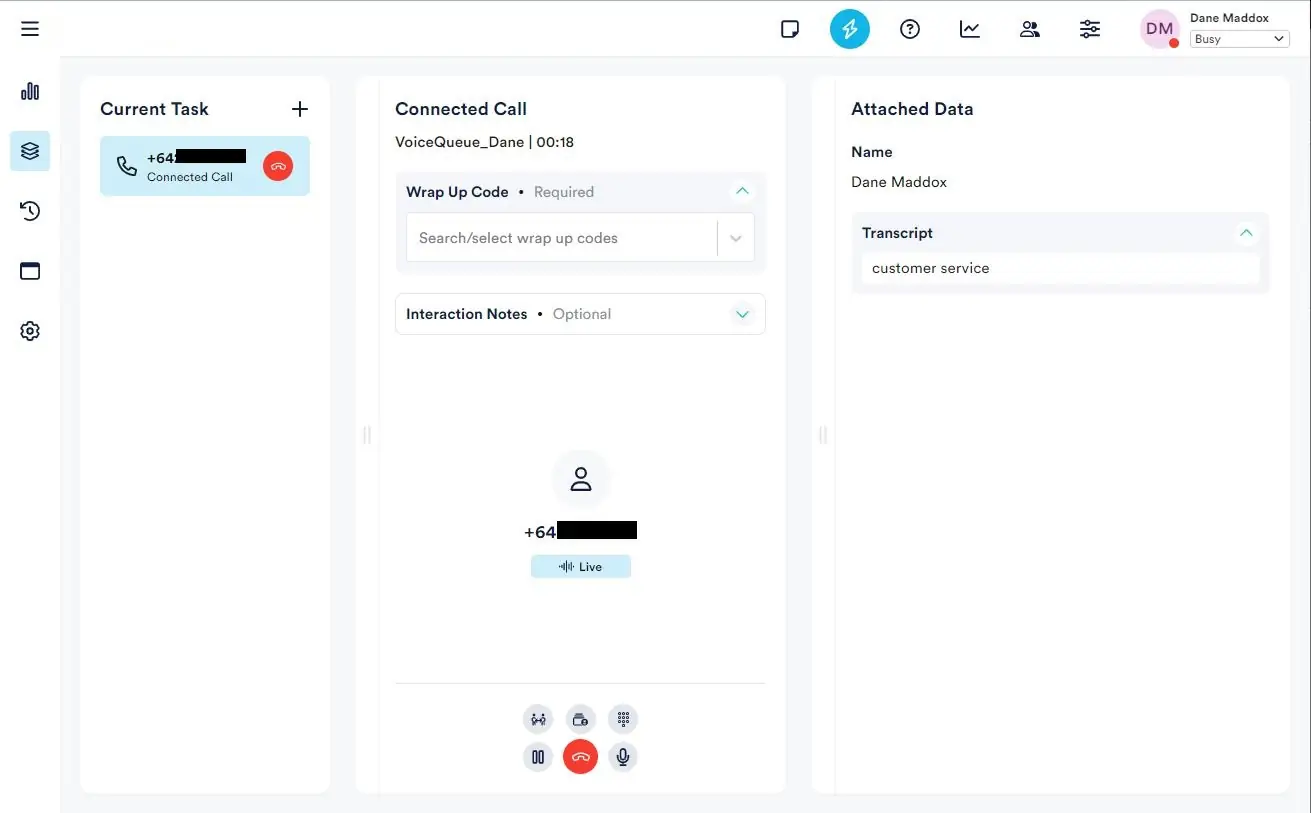Open the interaction history in sidebar
Viewport: 1311px width, 813px height.
[30, 211]
